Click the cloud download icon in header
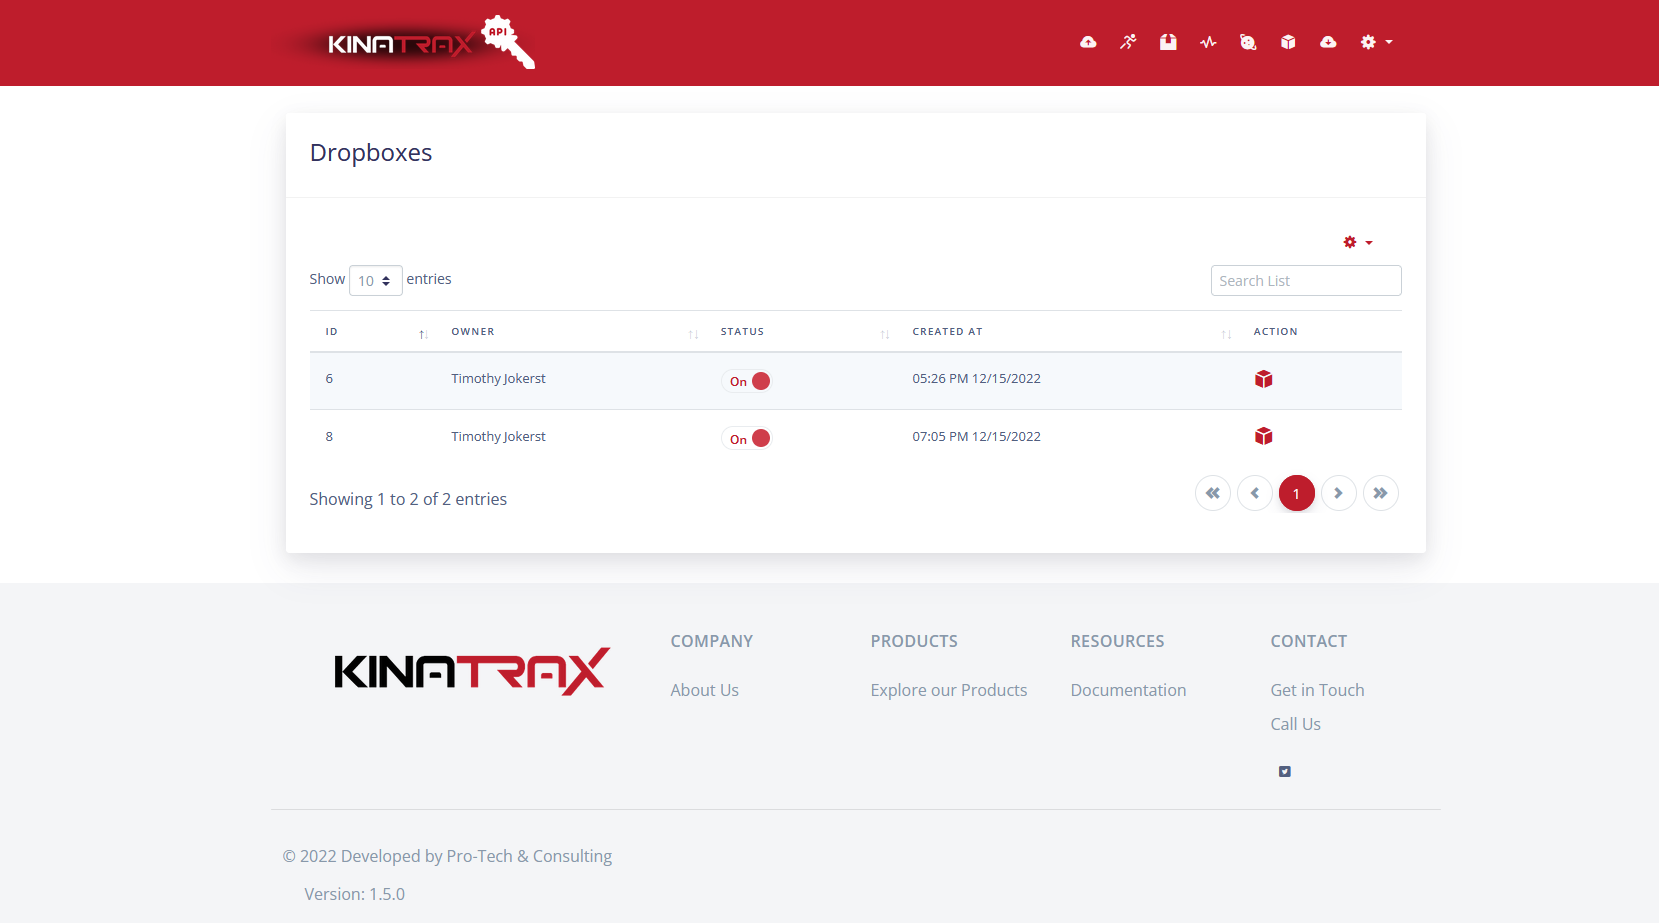 (1328, 42)
